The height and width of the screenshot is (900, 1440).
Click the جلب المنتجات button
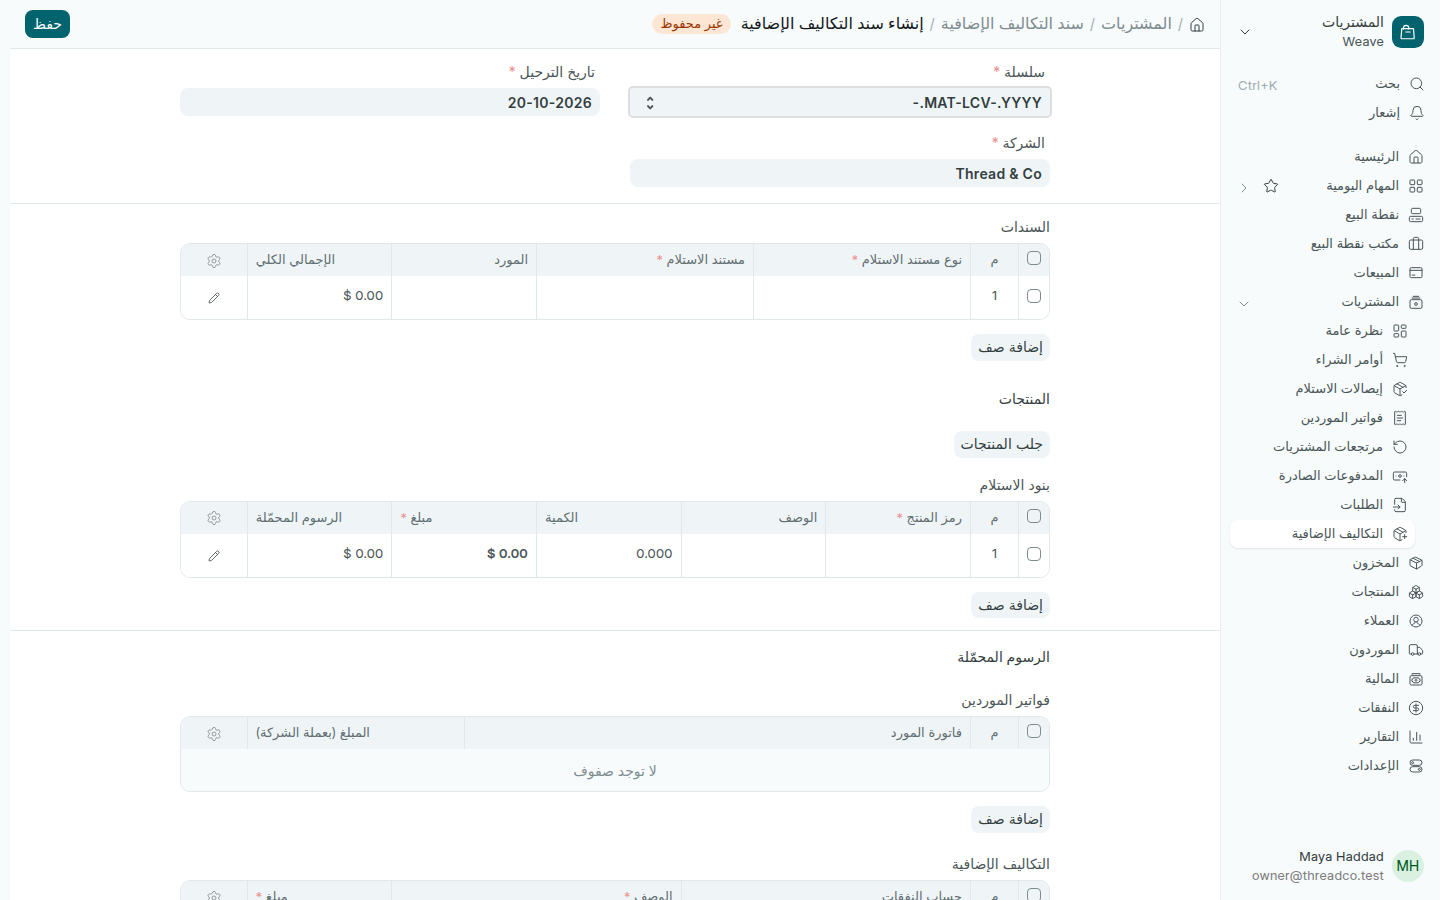pos(1002,444)
